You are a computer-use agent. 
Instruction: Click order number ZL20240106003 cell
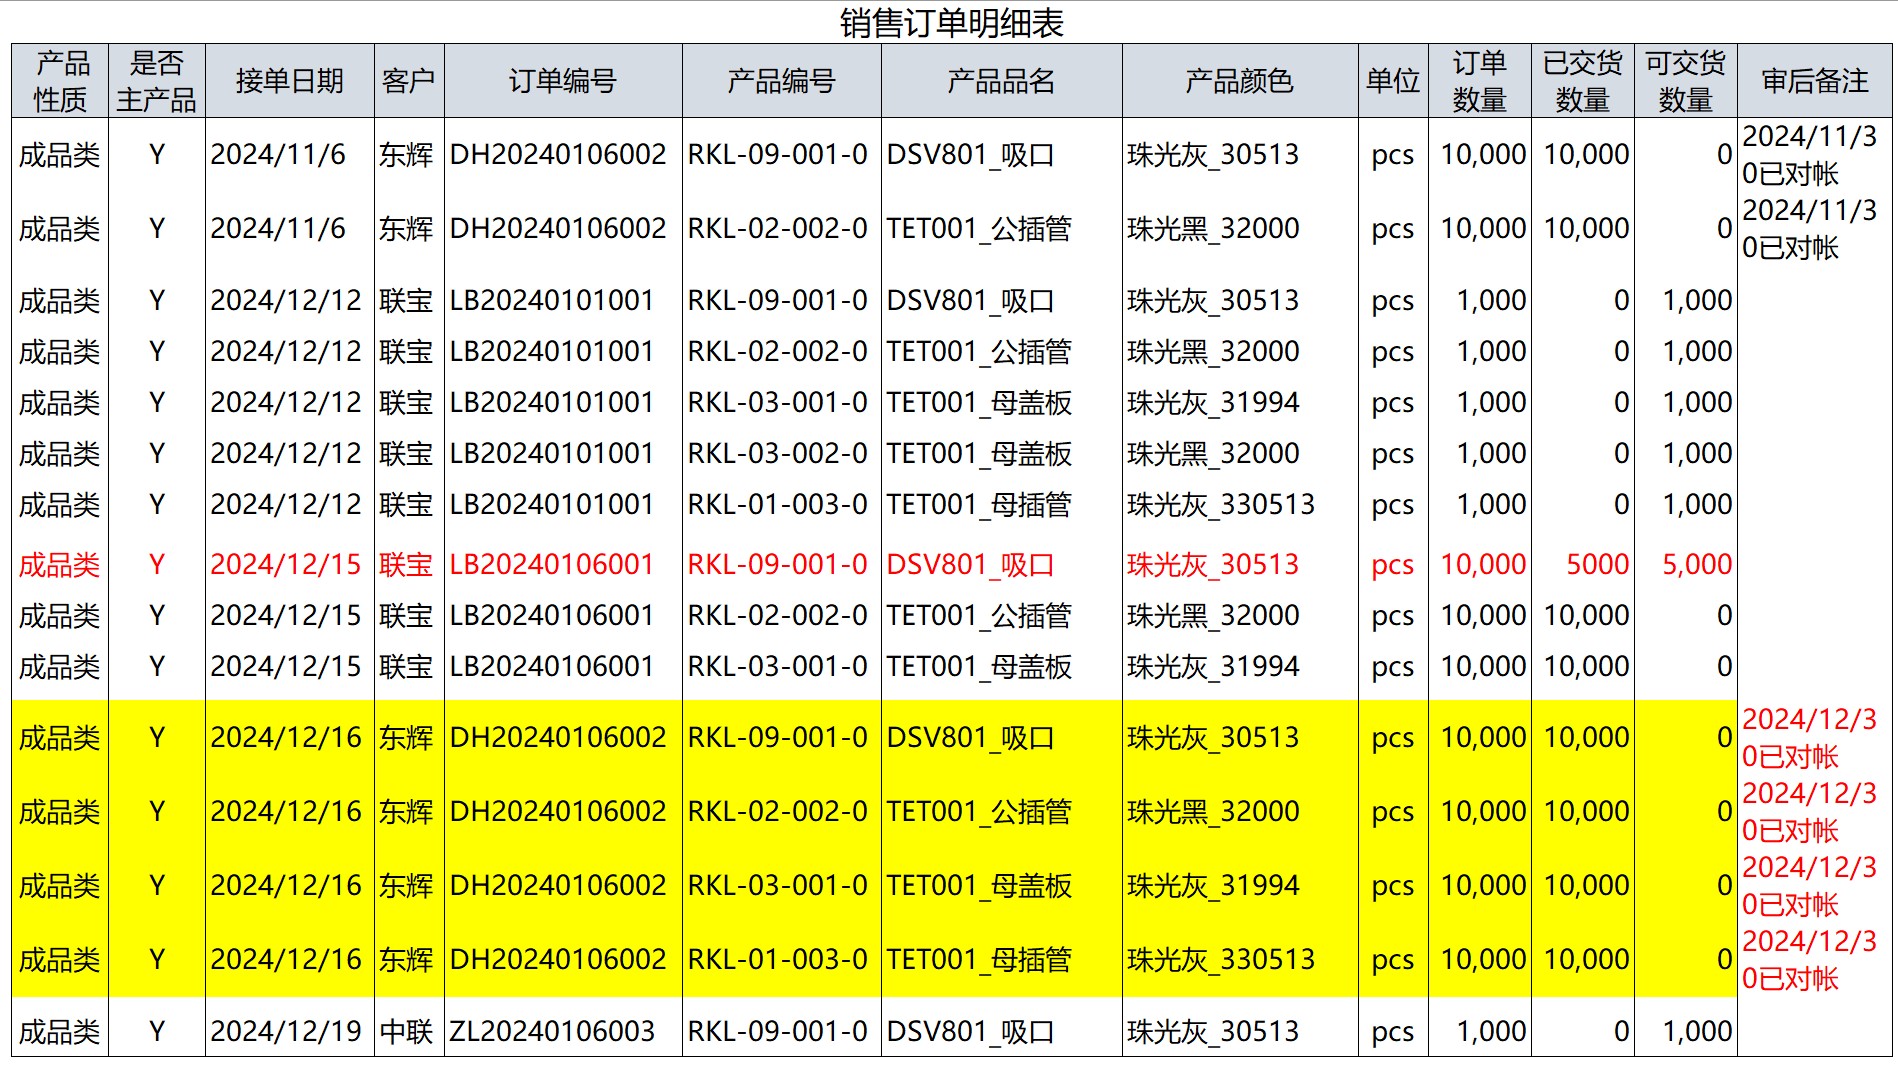click(552, 1031)
